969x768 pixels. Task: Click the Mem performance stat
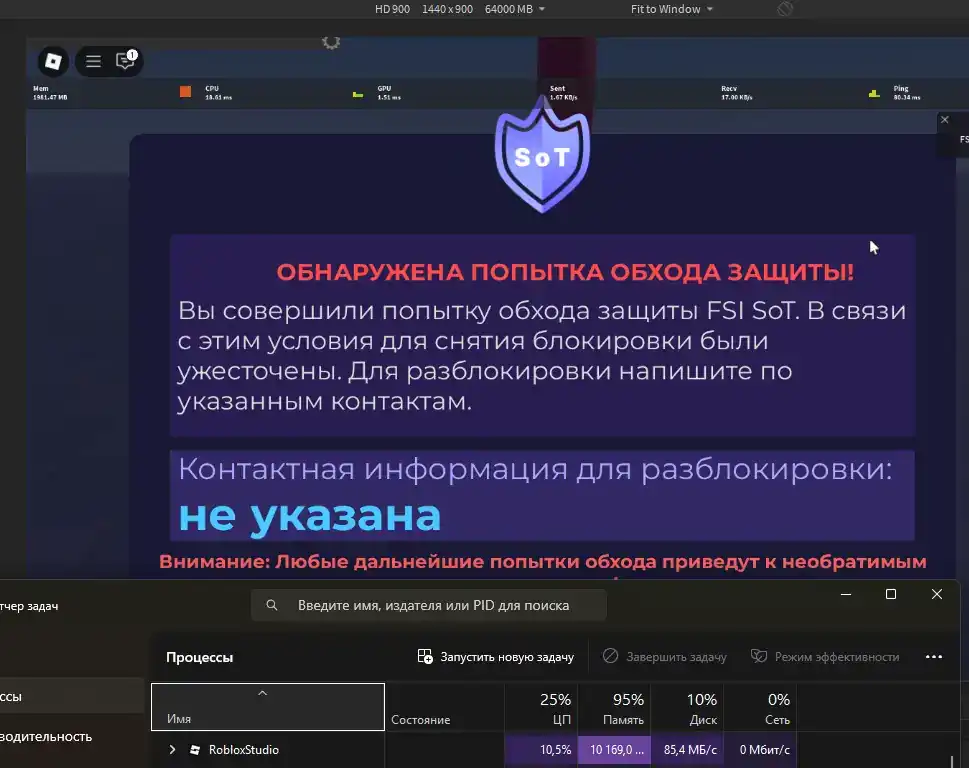[50, 93]
